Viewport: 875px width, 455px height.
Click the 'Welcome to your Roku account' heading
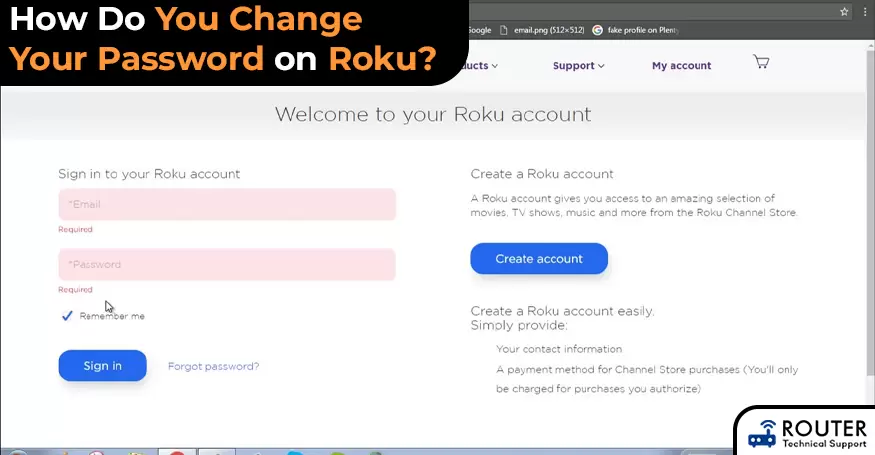click(433, 114)
